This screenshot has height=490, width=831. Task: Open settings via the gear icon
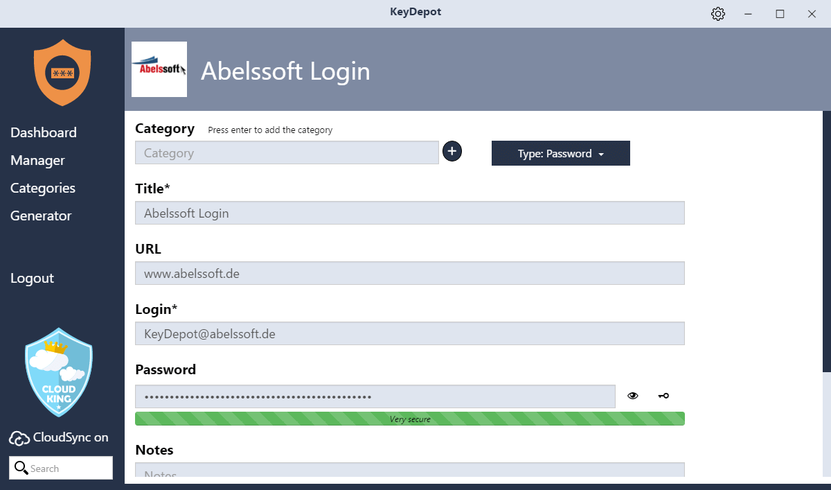pyautogui.click(x=718, y=14)
